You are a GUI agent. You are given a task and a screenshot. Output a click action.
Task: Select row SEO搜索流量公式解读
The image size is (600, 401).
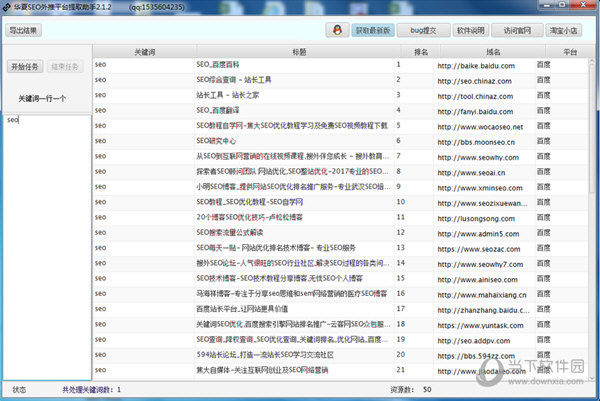(x=341, y=233)
